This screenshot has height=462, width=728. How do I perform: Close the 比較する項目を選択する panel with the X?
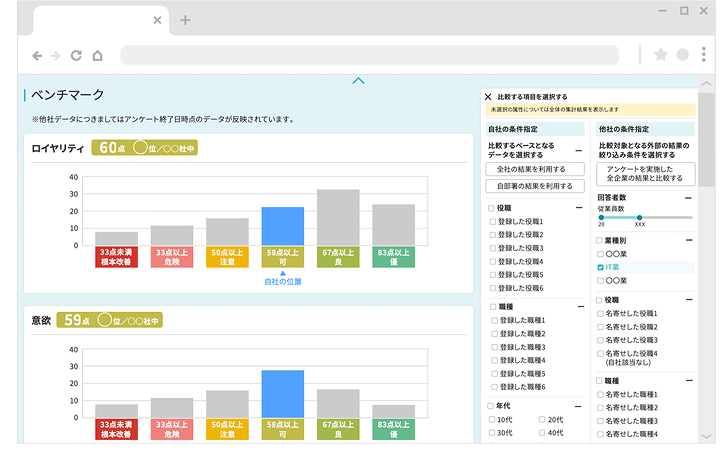[x=488, y=97]
